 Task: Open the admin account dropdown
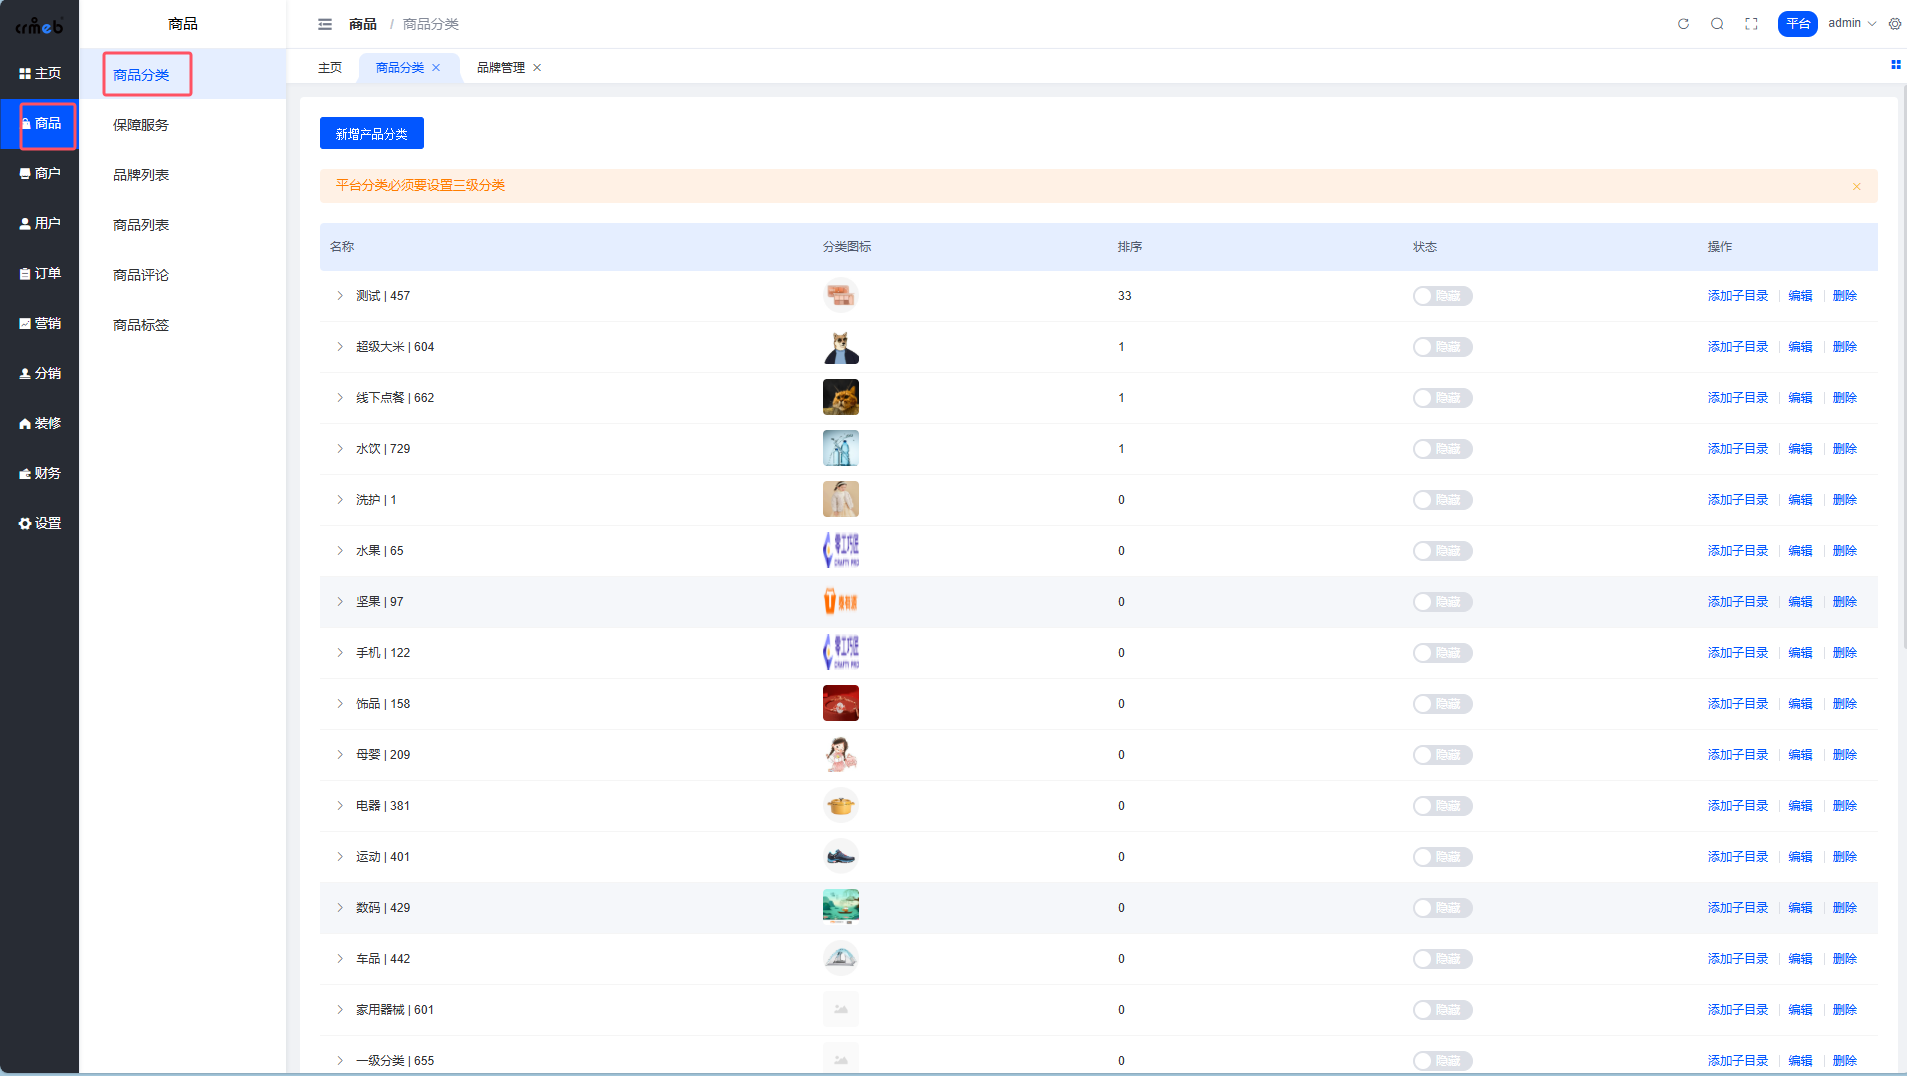(1851, 24)
